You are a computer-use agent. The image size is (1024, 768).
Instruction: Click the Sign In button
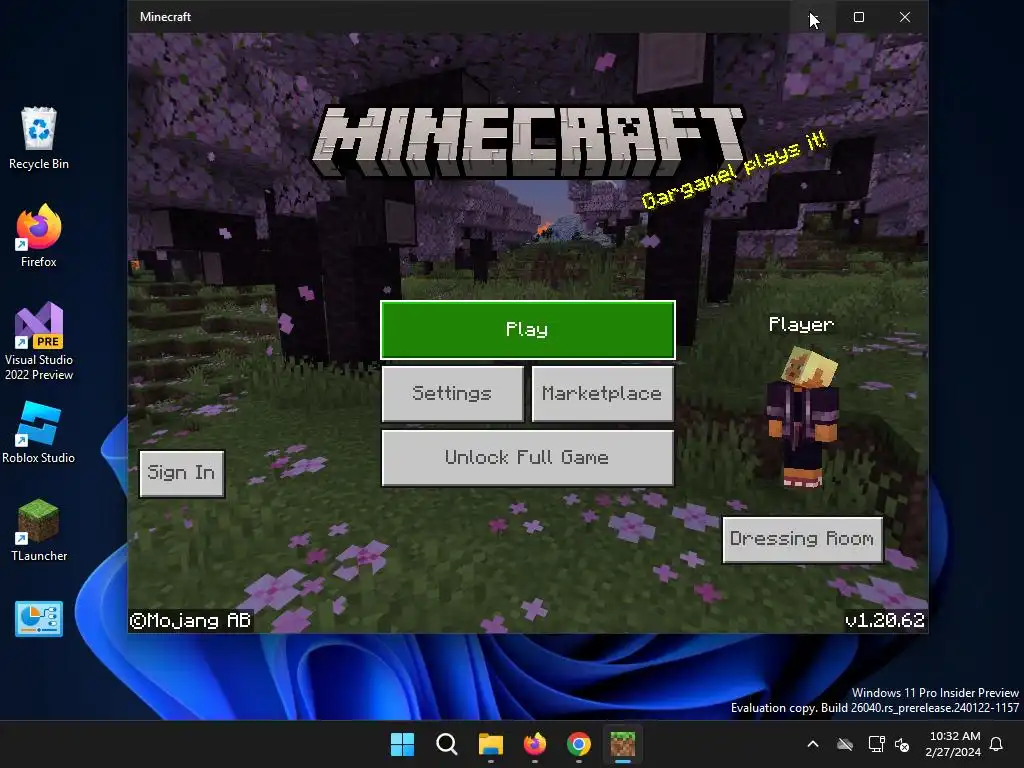click(x=182, y=473)
